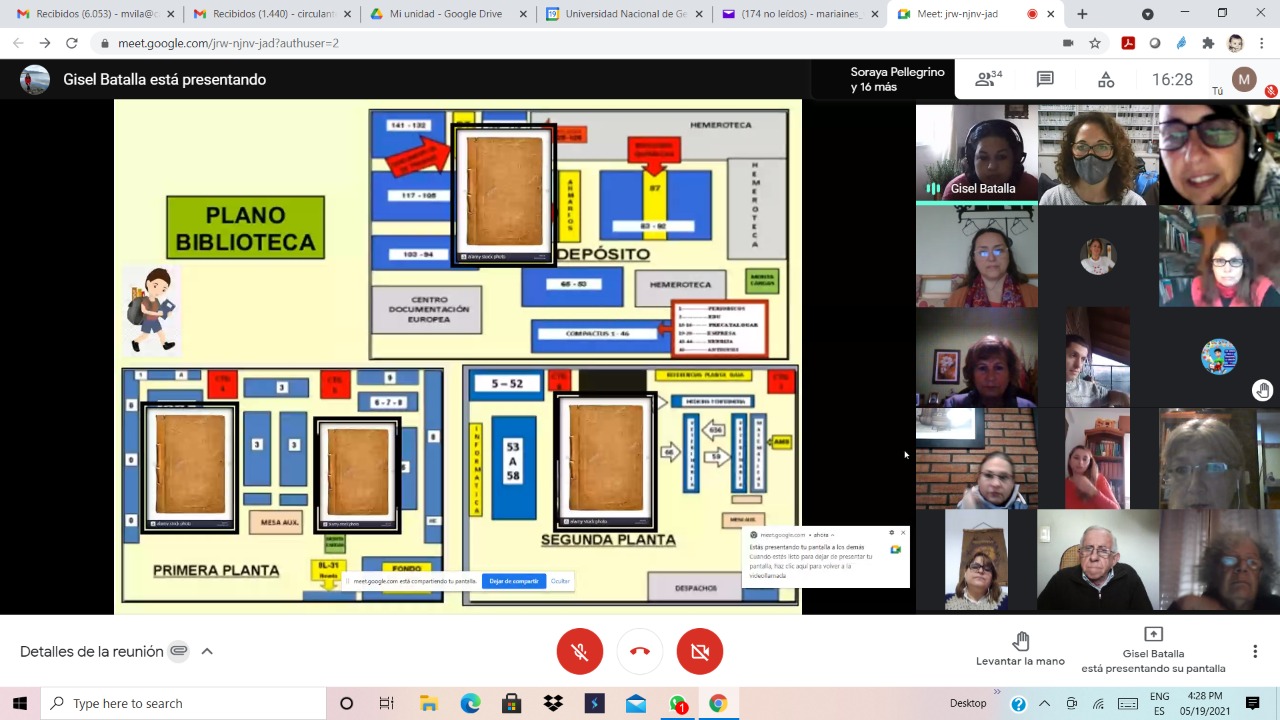The image size is (1280, 720).
Task: Click the Levantar la mano hand icon
Action: (1020, 641)
